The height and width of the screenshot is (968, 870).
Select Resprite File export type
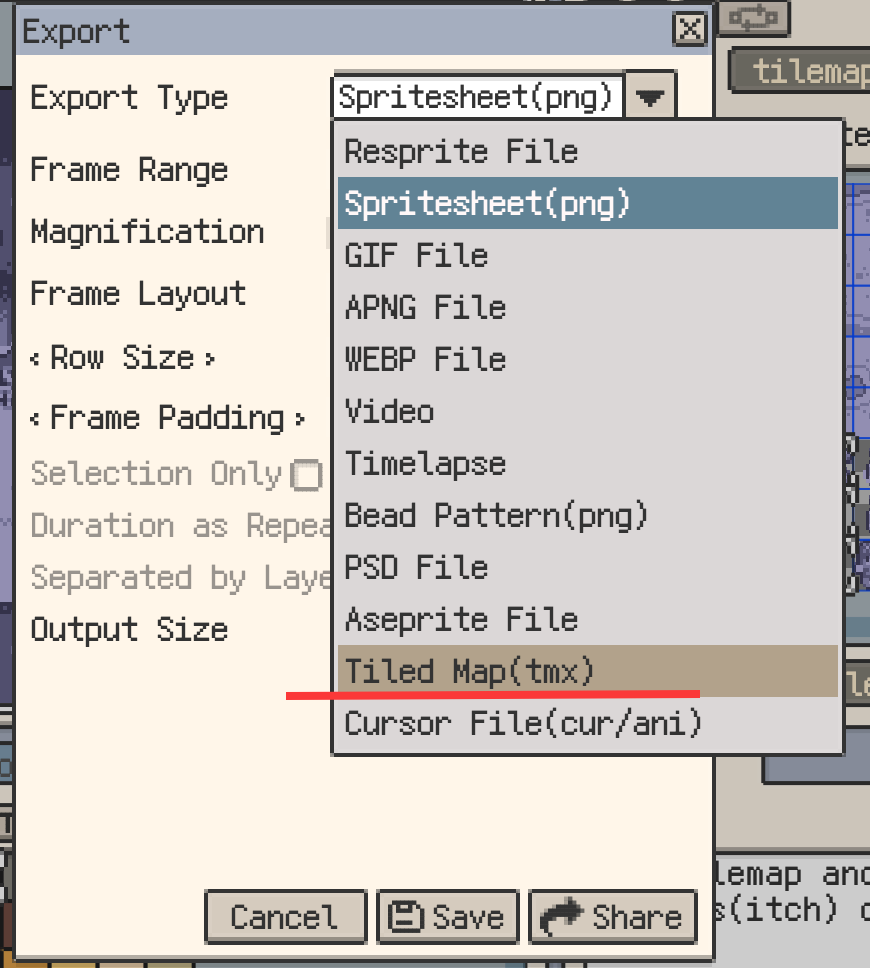tap(587, 151)
